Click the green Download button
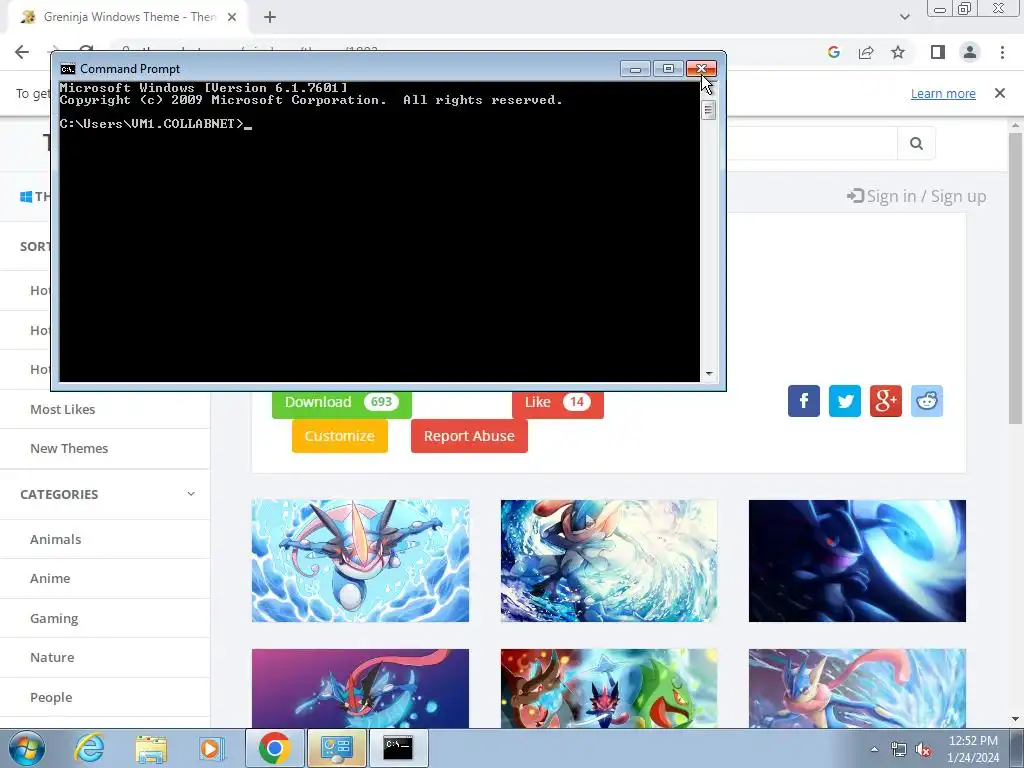 (342, 402)
